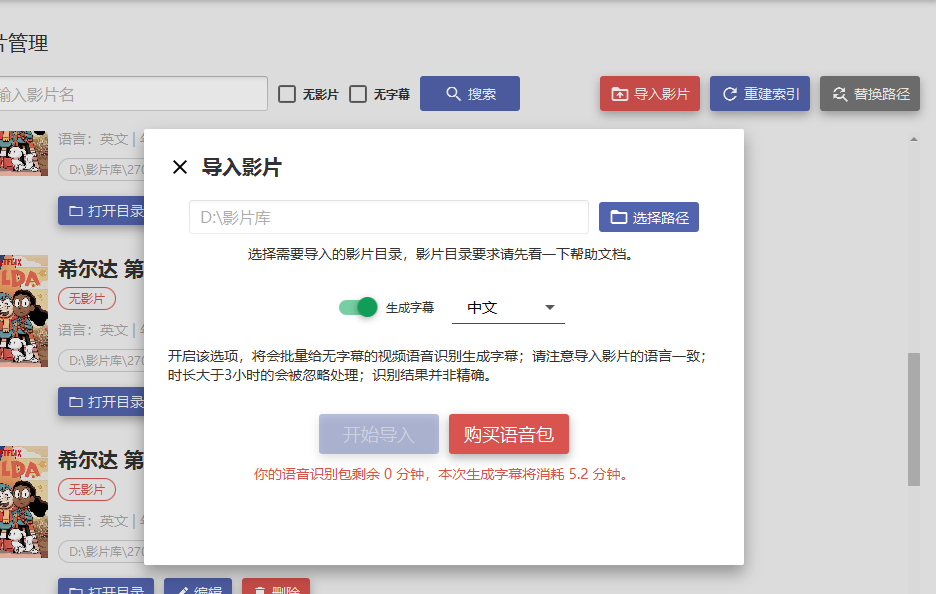936x594 pixels.
Task: Click the 编辑 button at the bottom
Action: click(x=198, y=586)
